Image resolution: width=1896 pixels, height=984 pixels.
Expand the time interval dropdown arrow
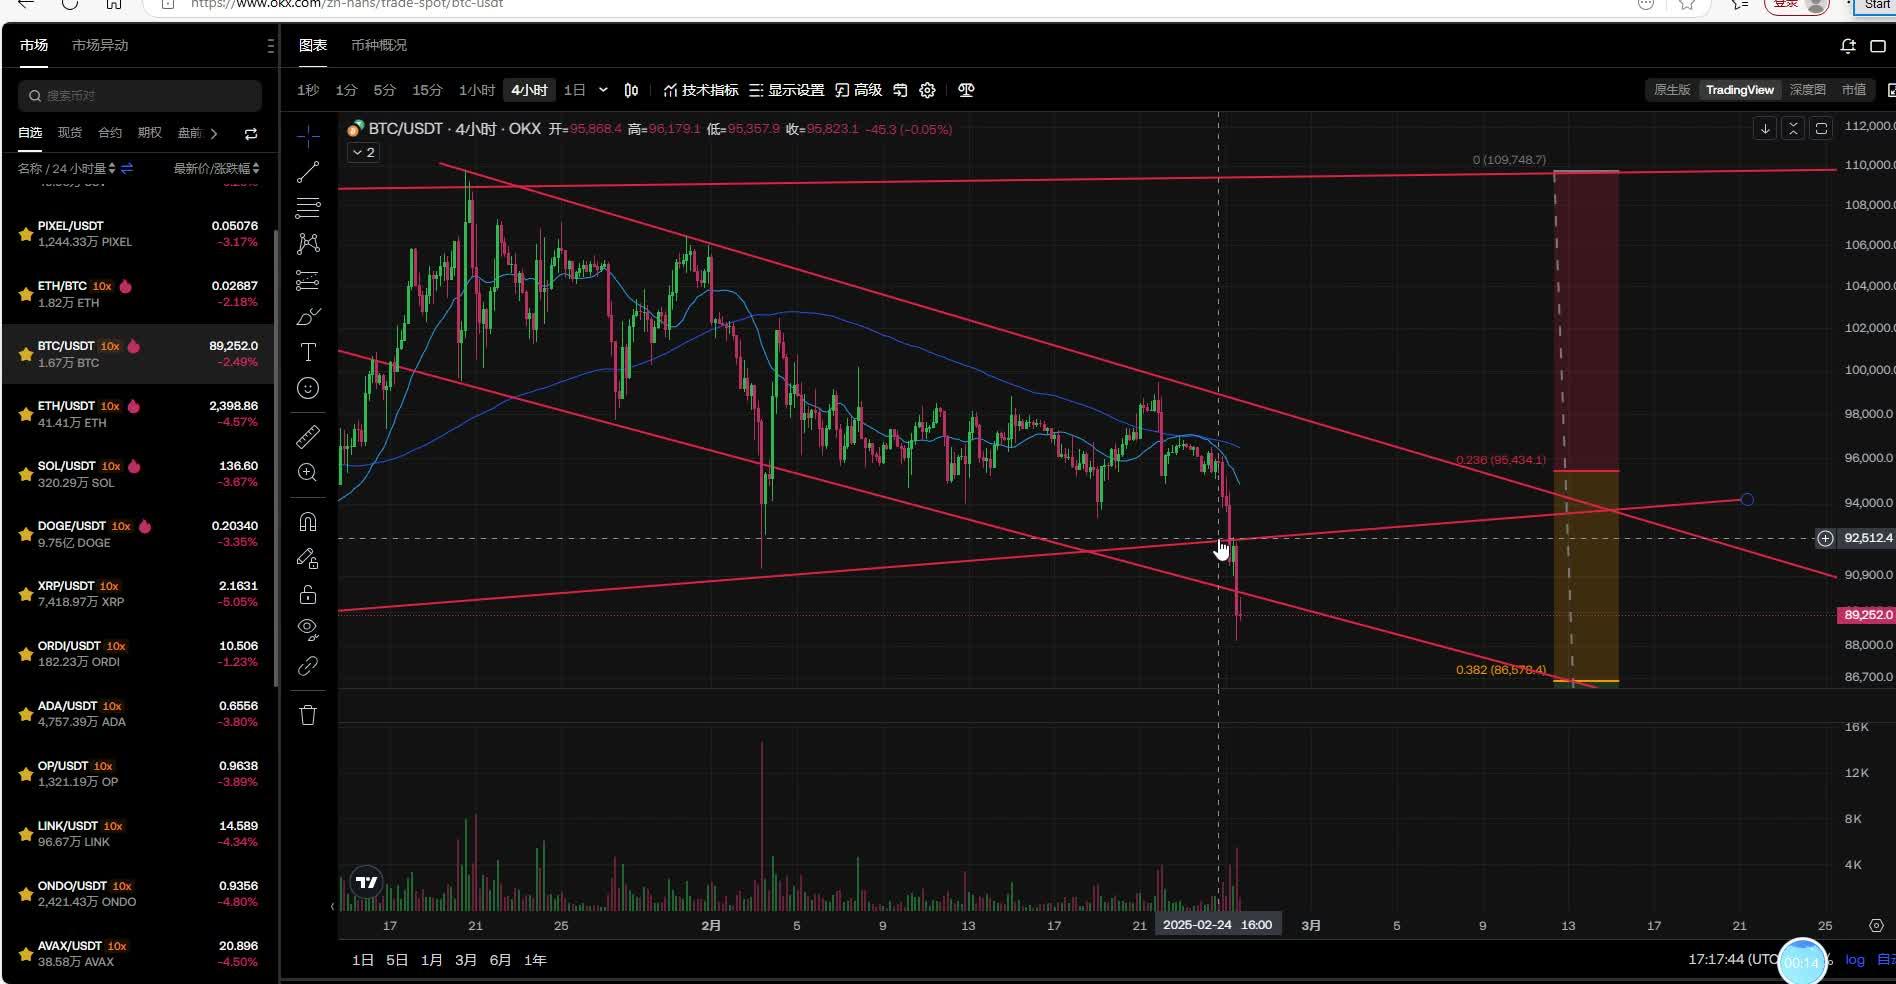tap(603, 90)
